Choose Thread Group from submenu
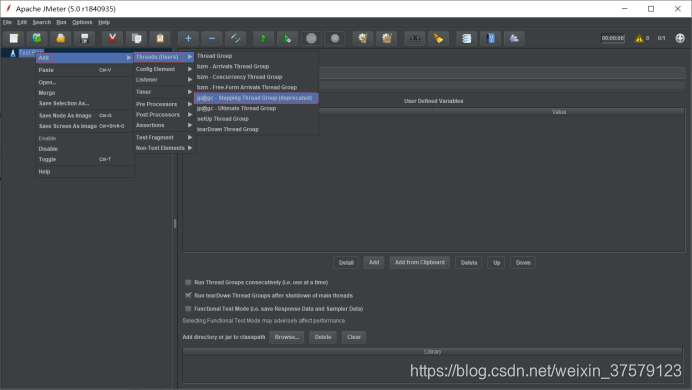The width and height of the screenshot is (692, 390). point(256,56)
